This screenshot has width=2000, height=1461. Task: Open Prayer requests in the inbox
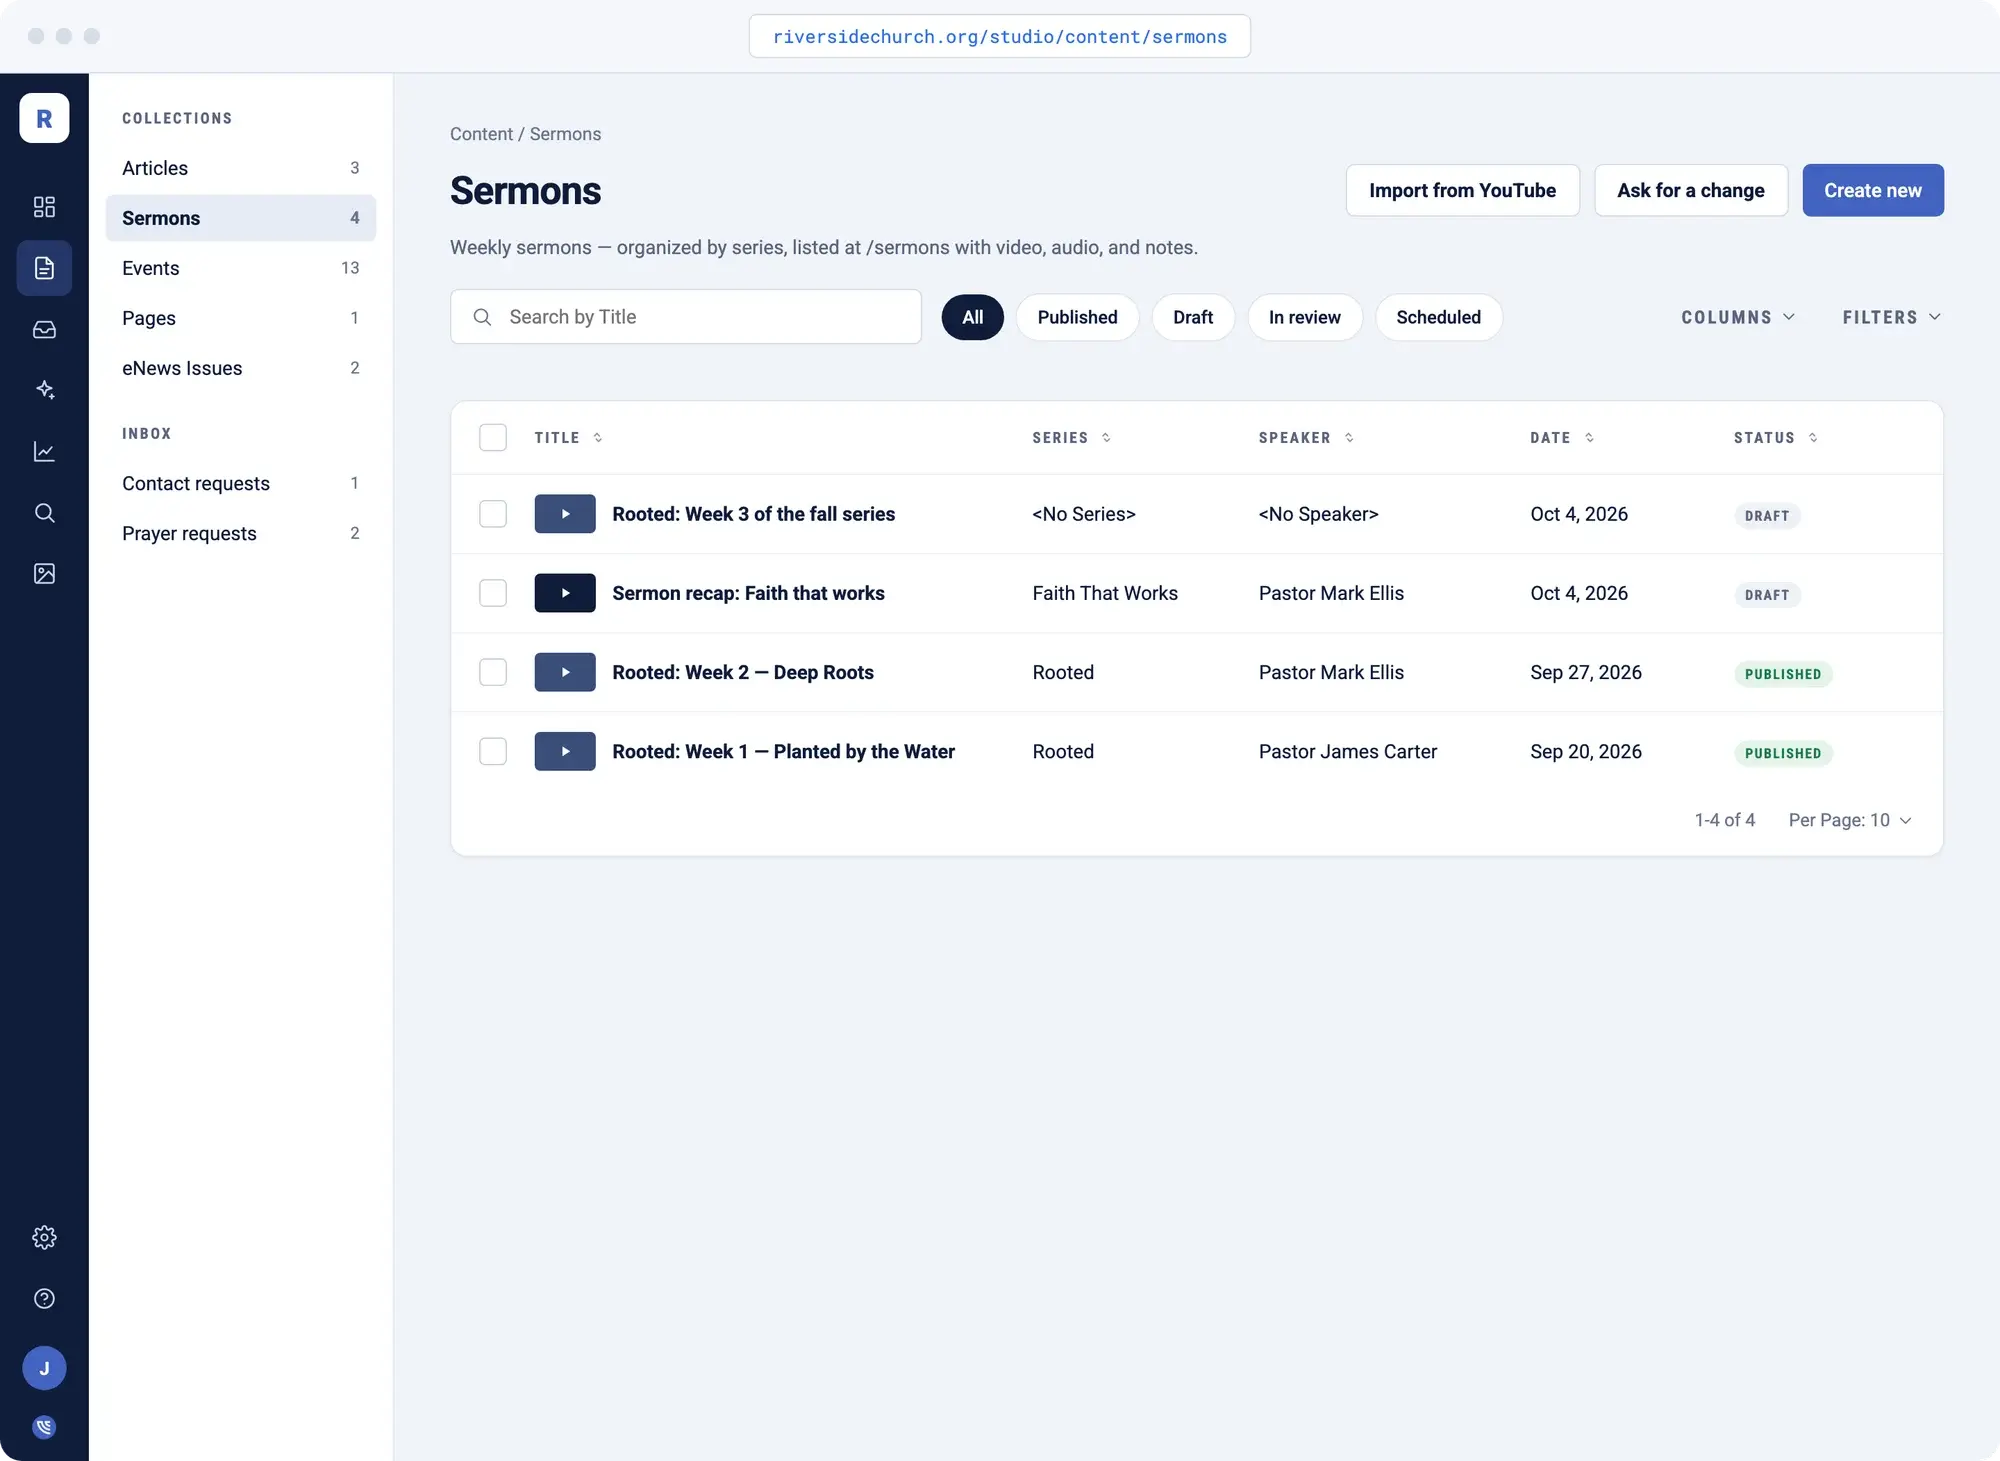click(240, 533)
